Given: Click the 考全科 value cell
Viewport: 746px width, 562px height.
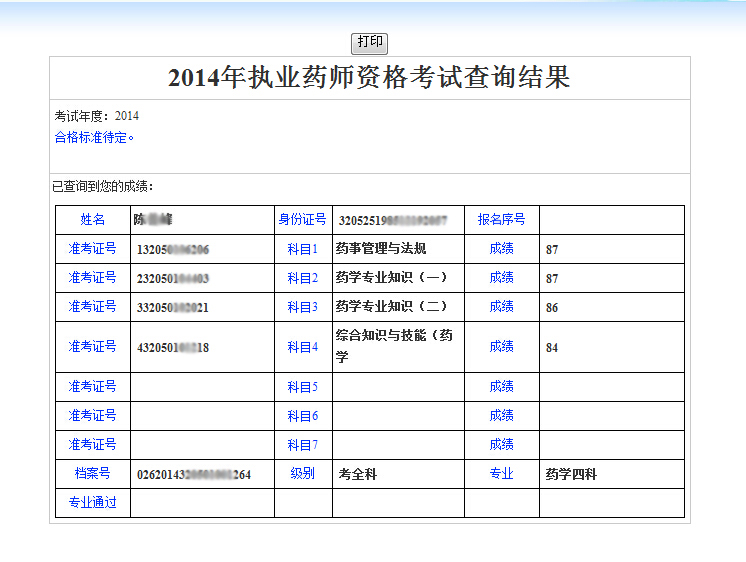Looking at the screenshot, I should 398,474.
